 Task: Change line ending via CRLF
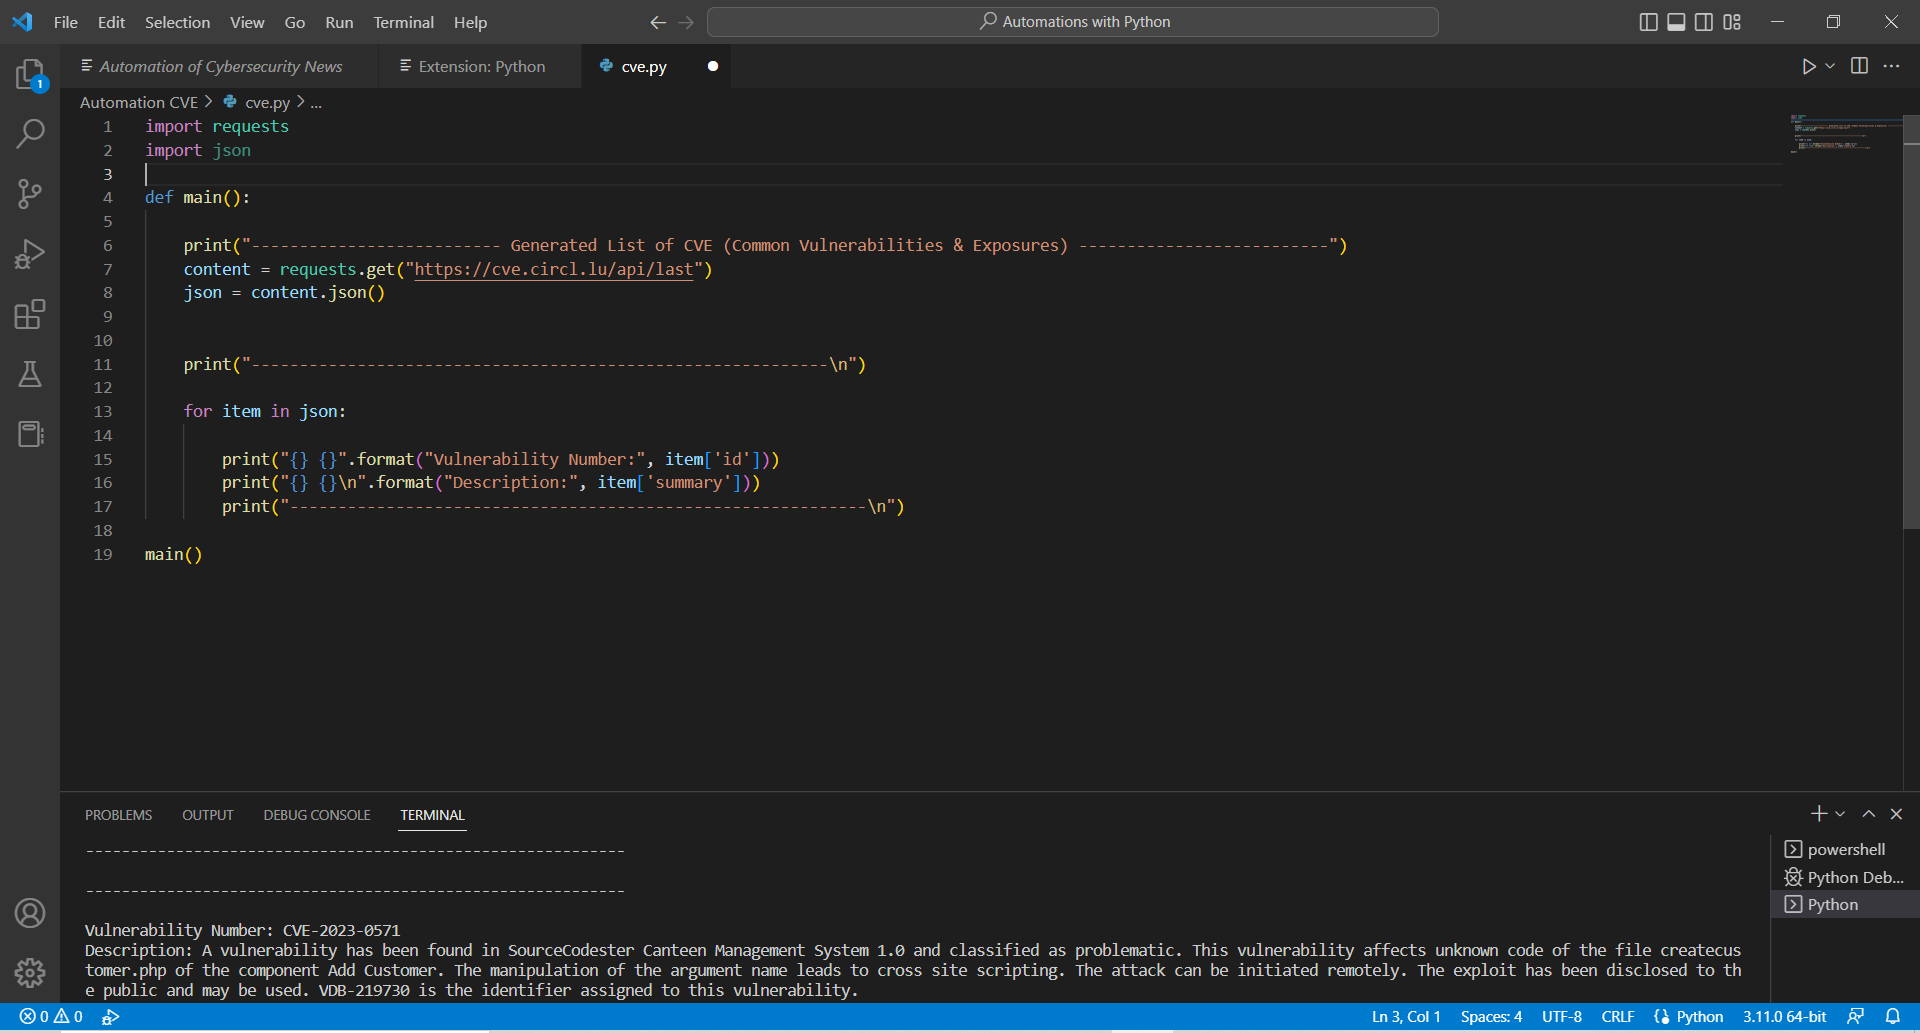[x=1617, y=1016]
